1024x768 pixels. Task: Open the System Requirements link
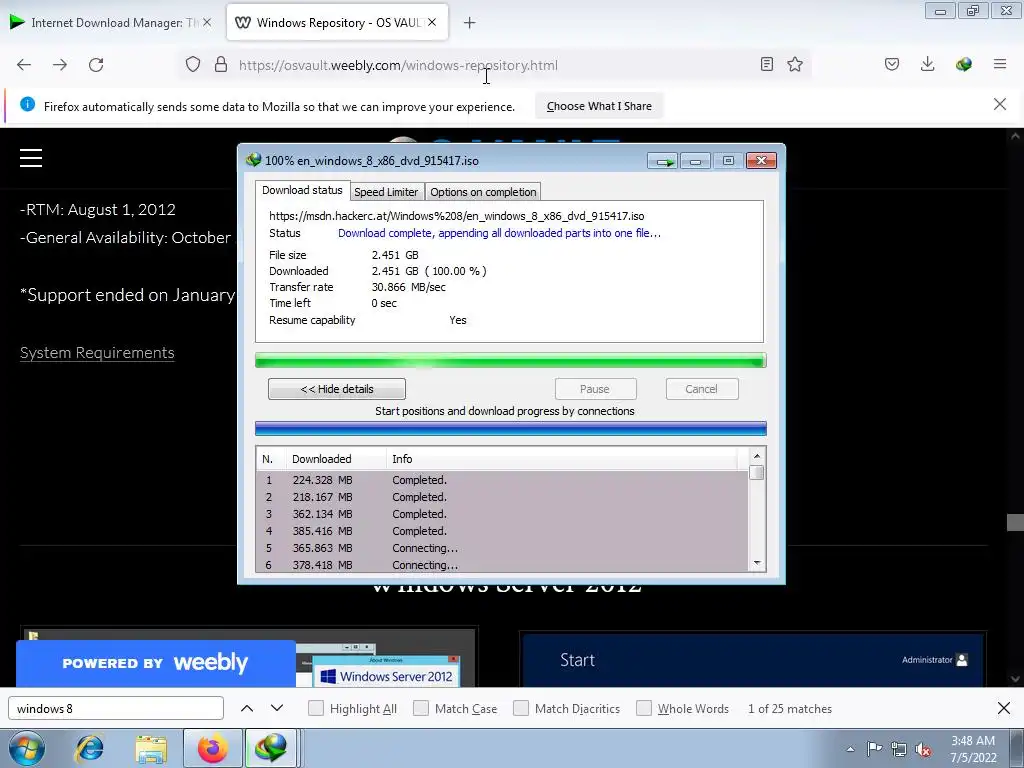(97, 353)
